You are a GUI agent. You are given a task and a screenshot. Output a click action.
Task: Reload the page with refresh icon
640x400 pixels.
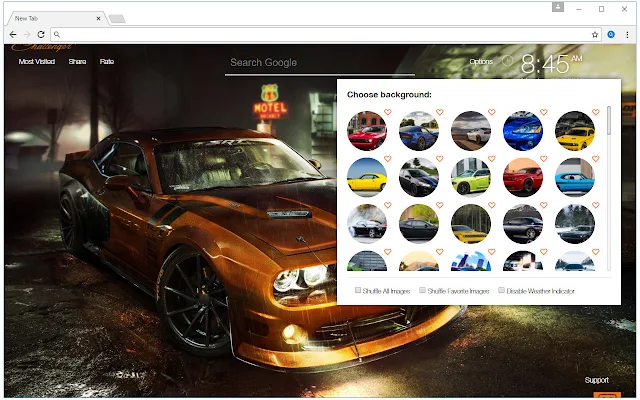(x=41, y=35)
